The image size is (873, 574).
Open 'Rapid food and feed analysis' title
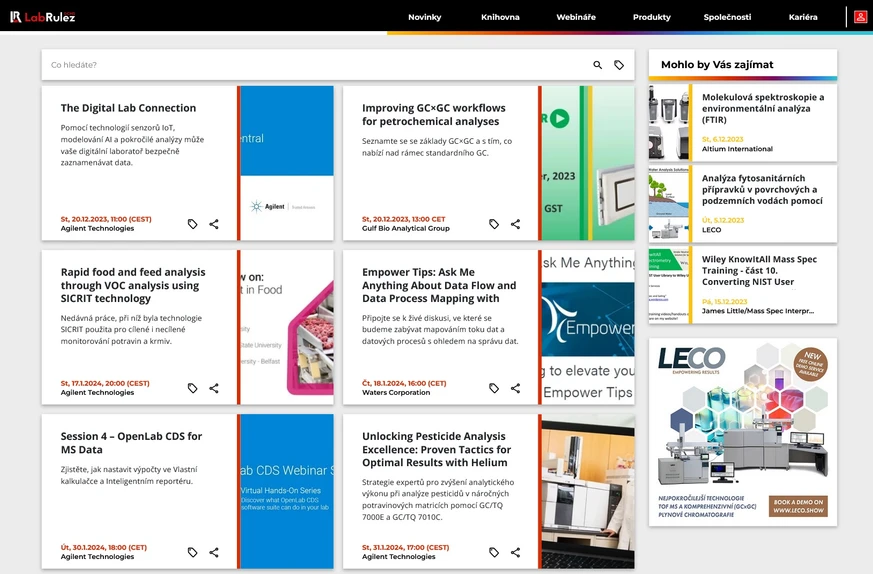(x=133, y=285)
